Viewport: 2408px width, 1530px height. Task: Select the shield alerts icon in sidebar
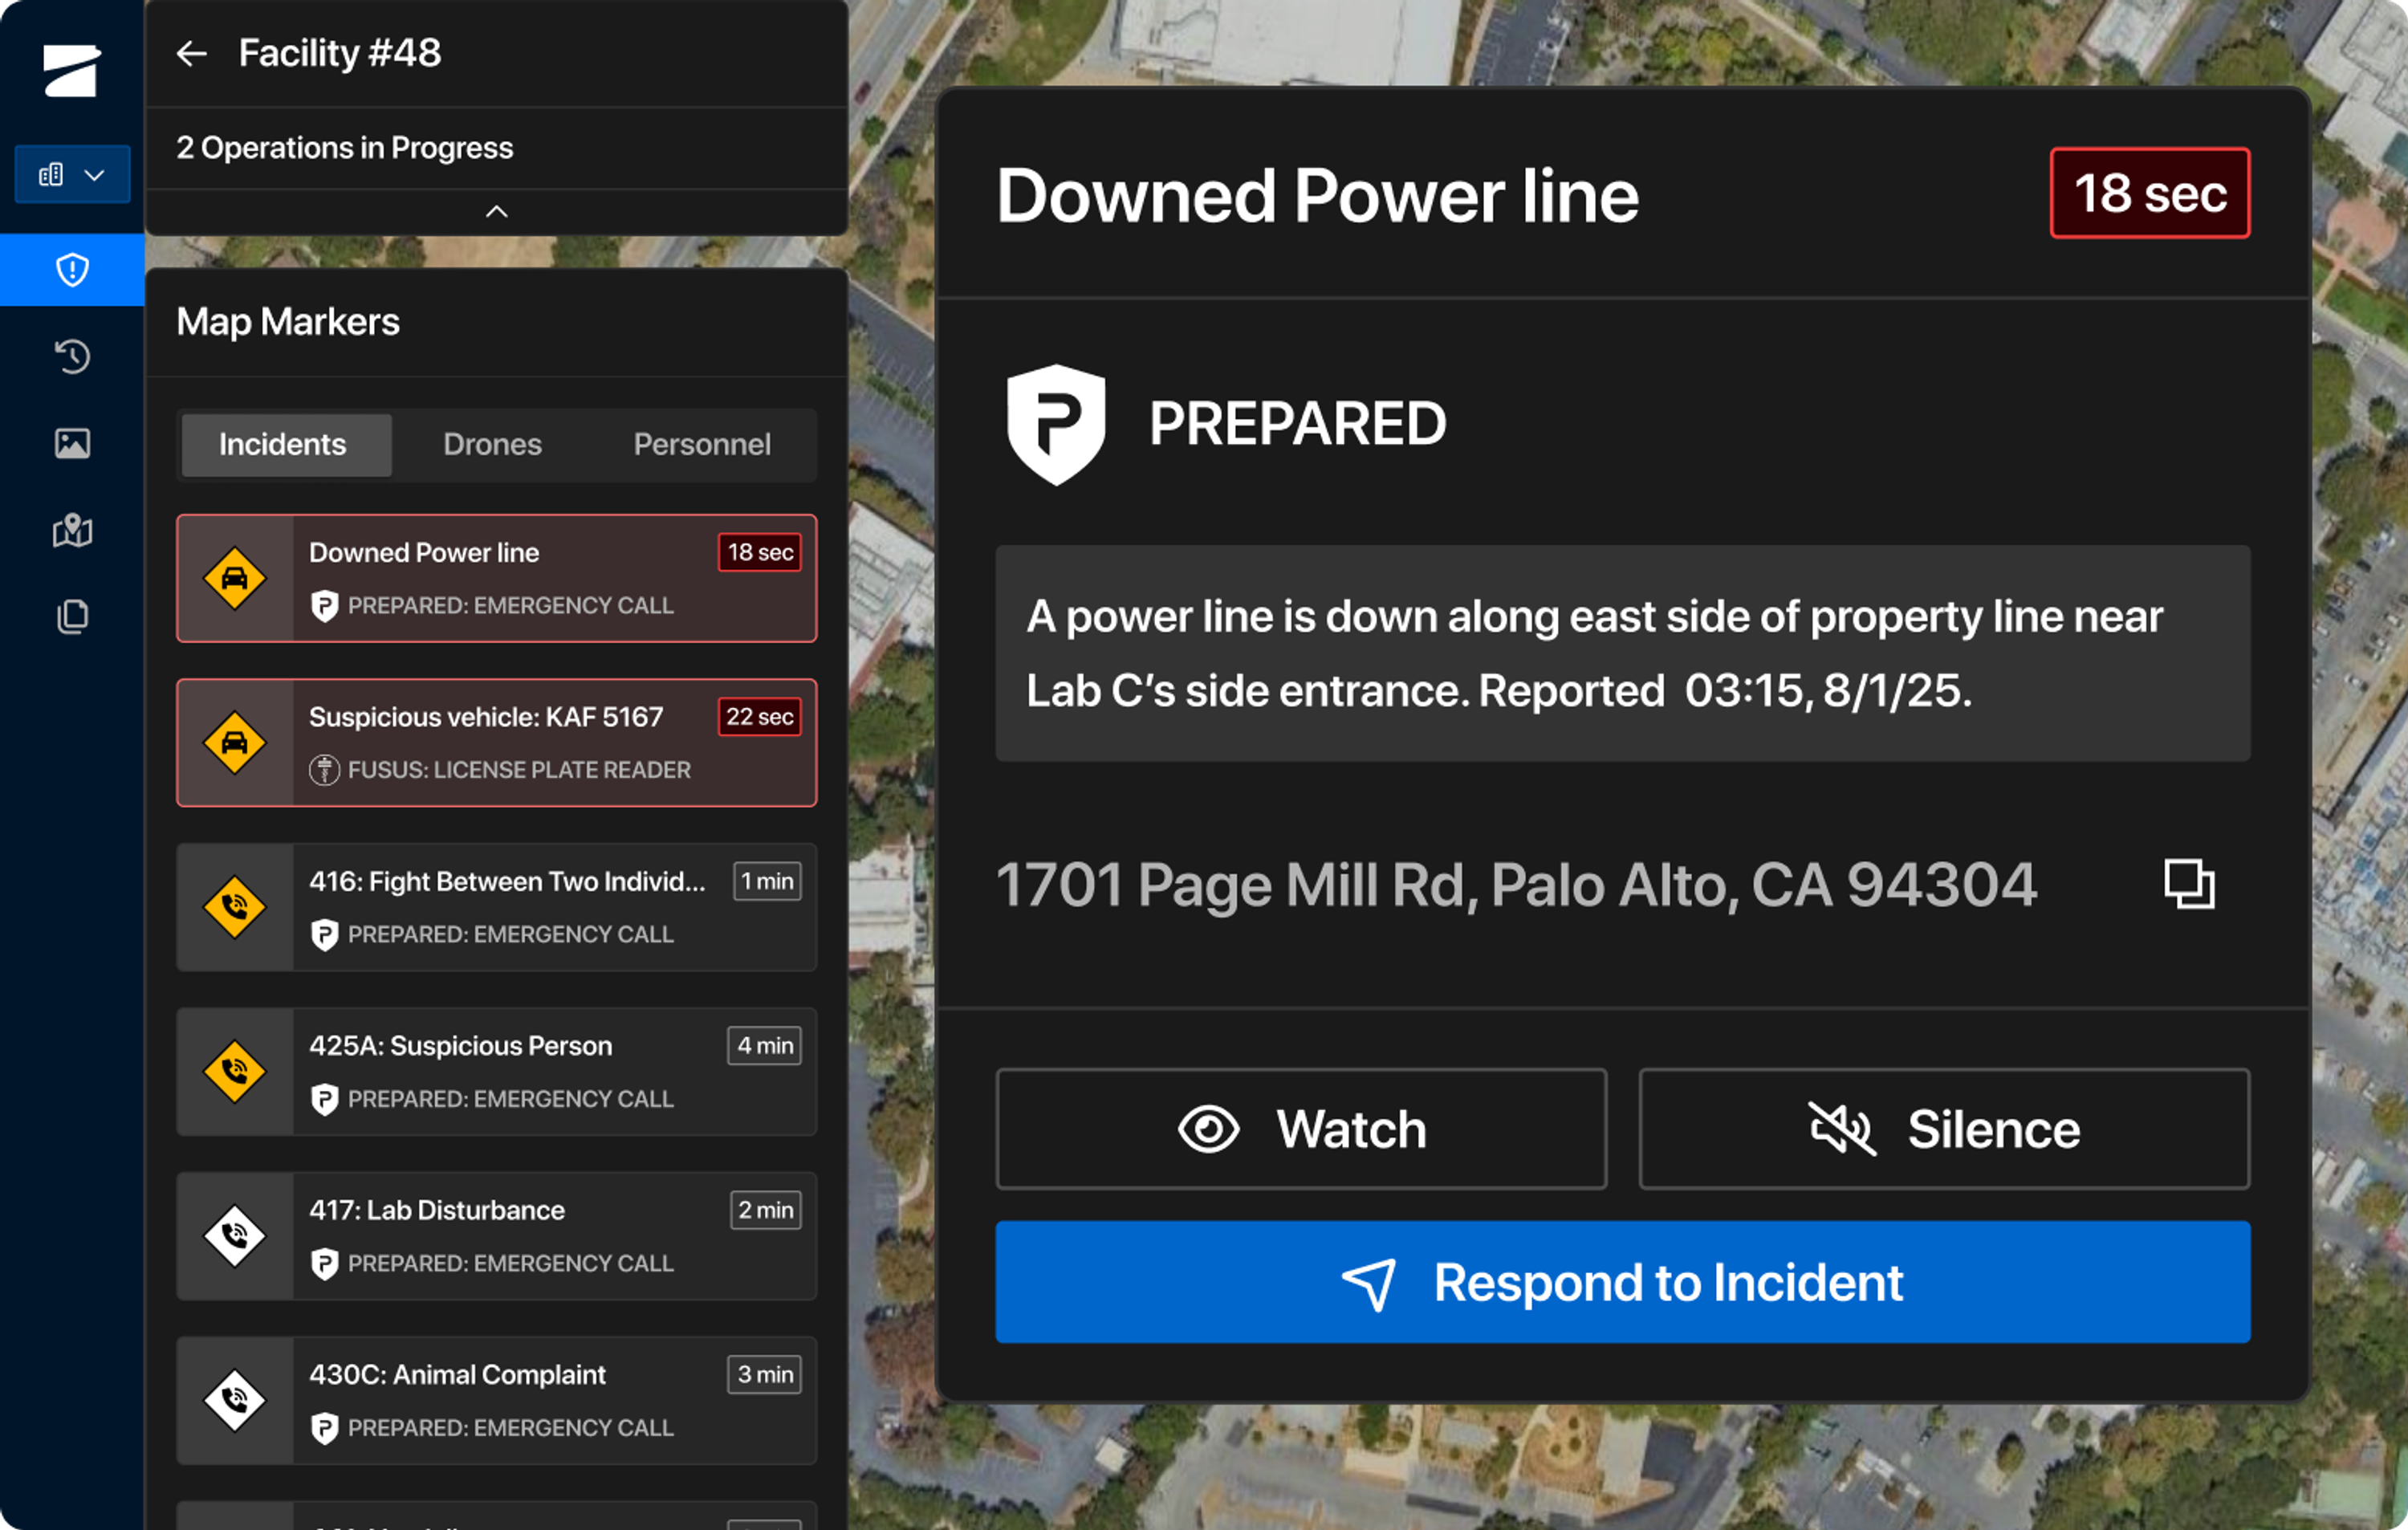72,270
